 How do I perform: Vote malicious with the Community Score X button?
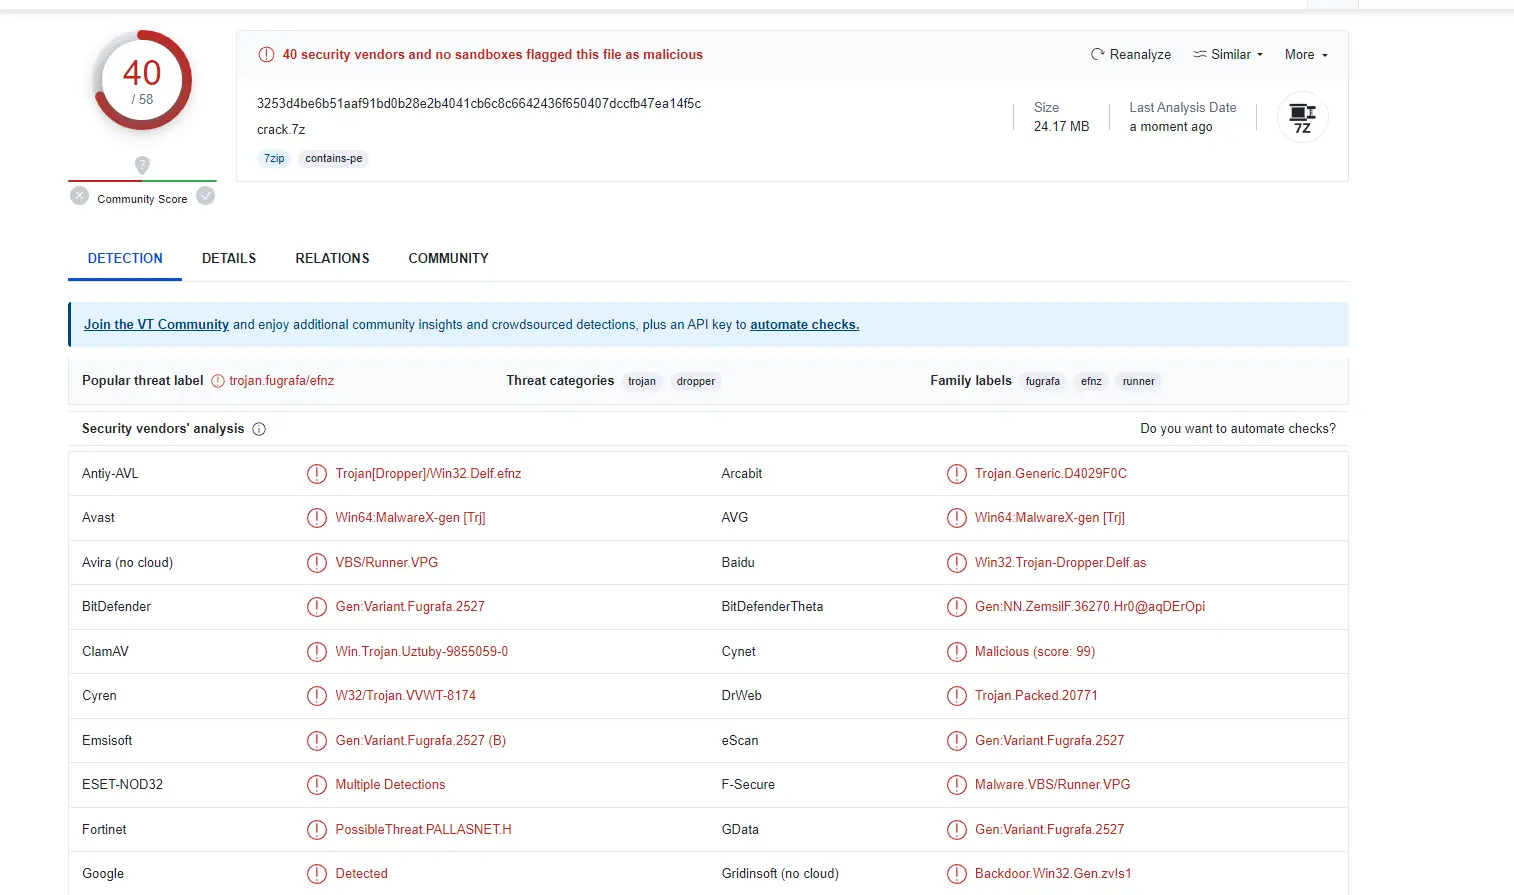pos(80,196)
